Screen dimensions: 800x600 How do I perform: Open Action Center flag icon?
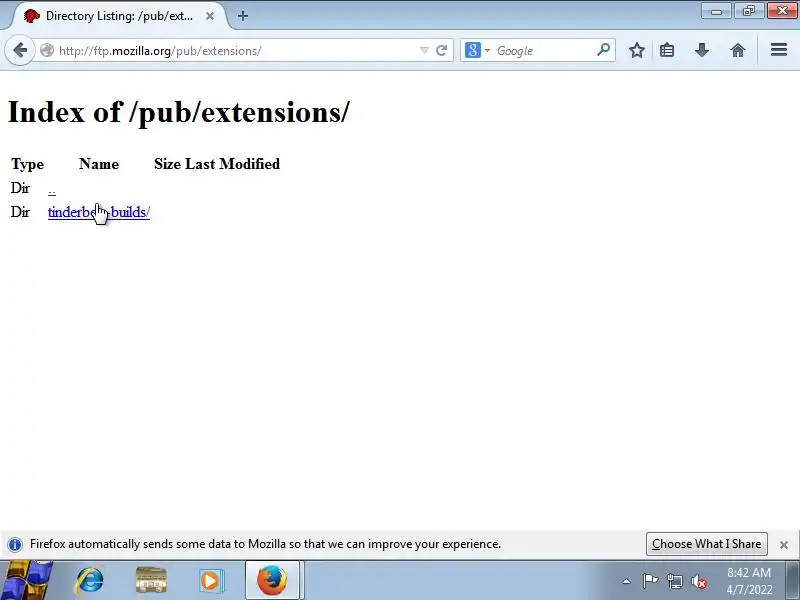coord(650,581)
